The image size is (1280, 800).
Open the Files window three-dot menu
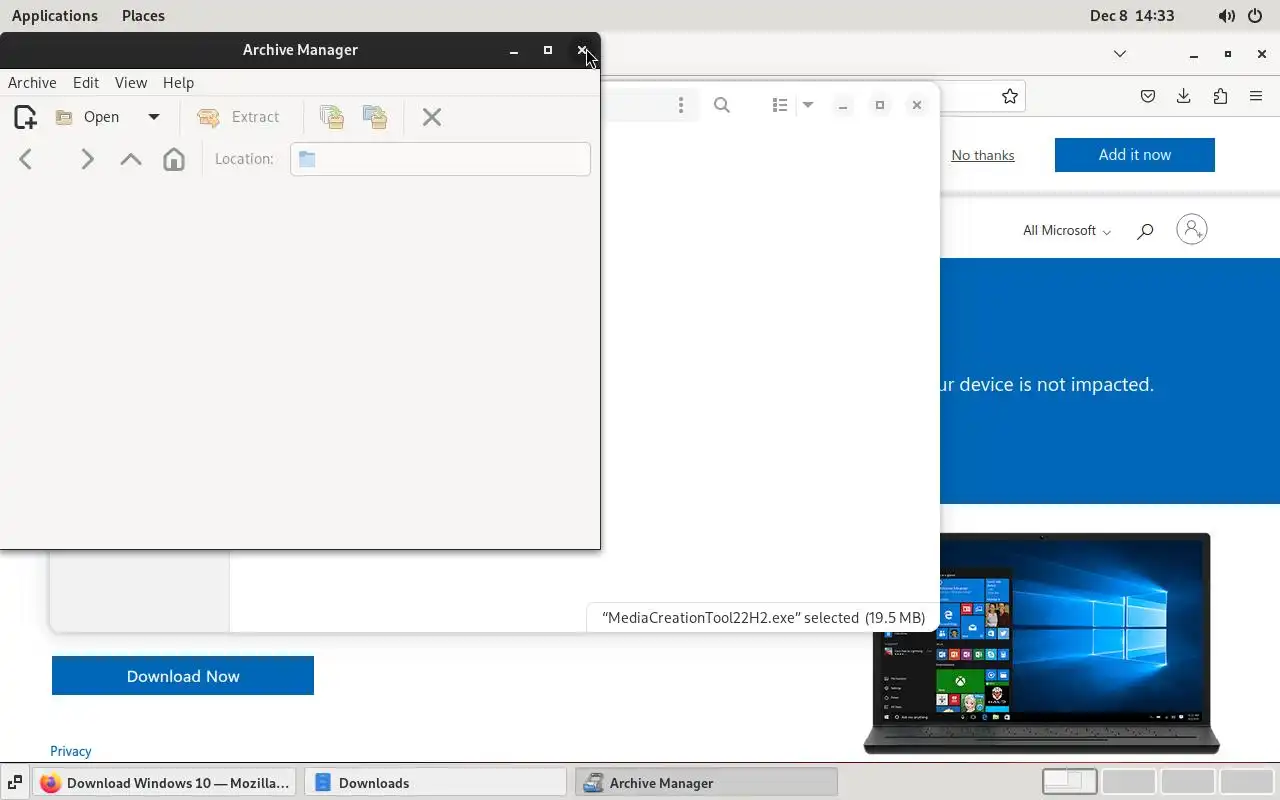[x=681, y=105]
